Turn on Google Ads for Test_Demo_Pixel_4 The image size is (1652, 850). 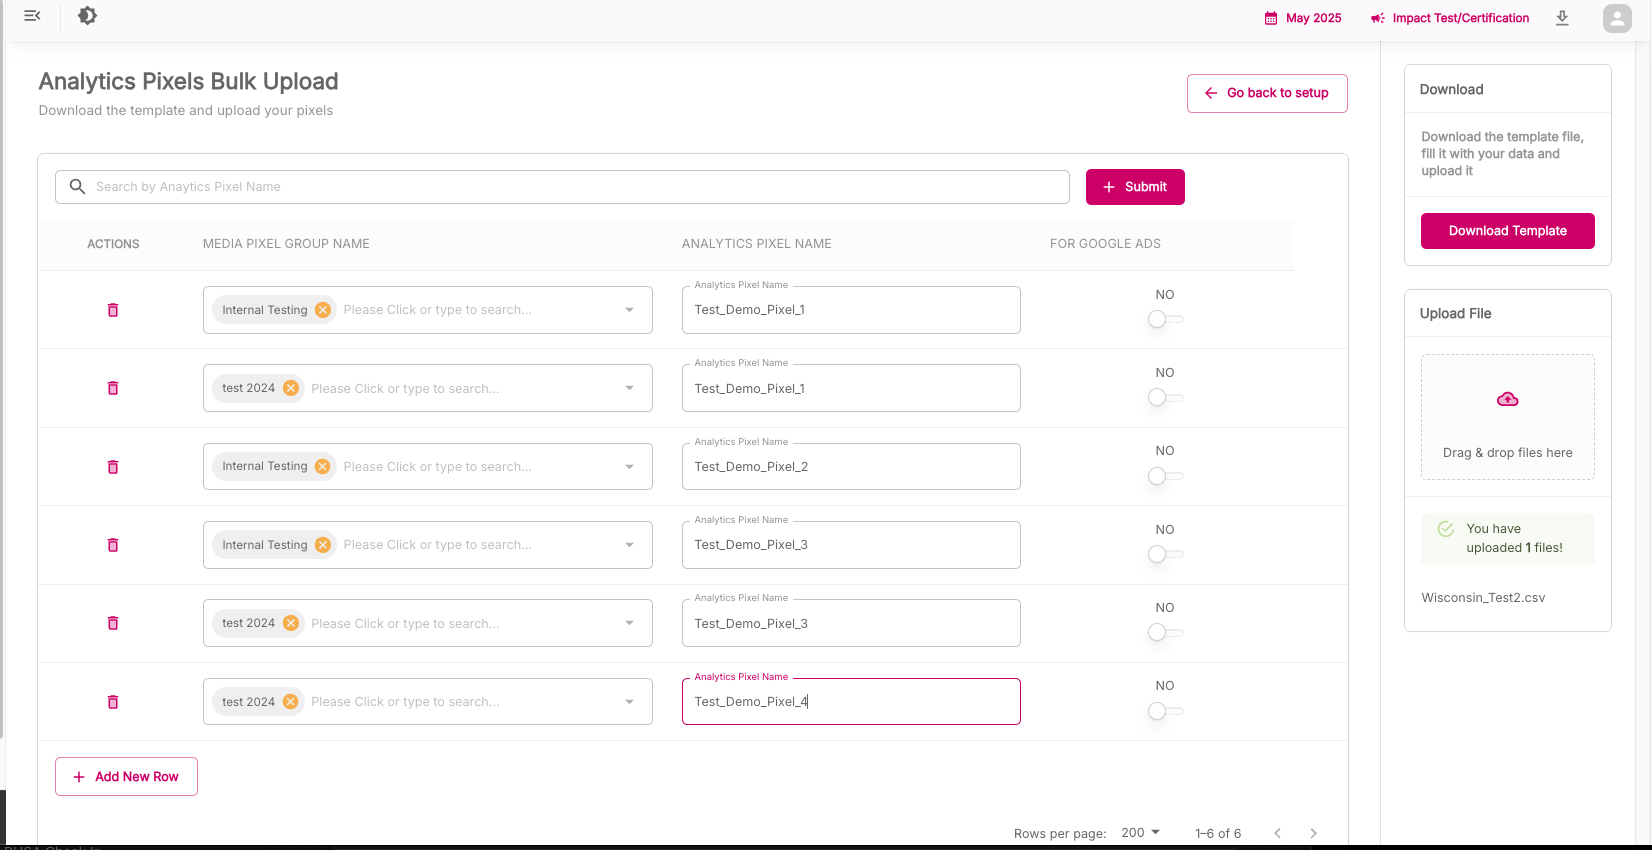(x=1164, y=711)
